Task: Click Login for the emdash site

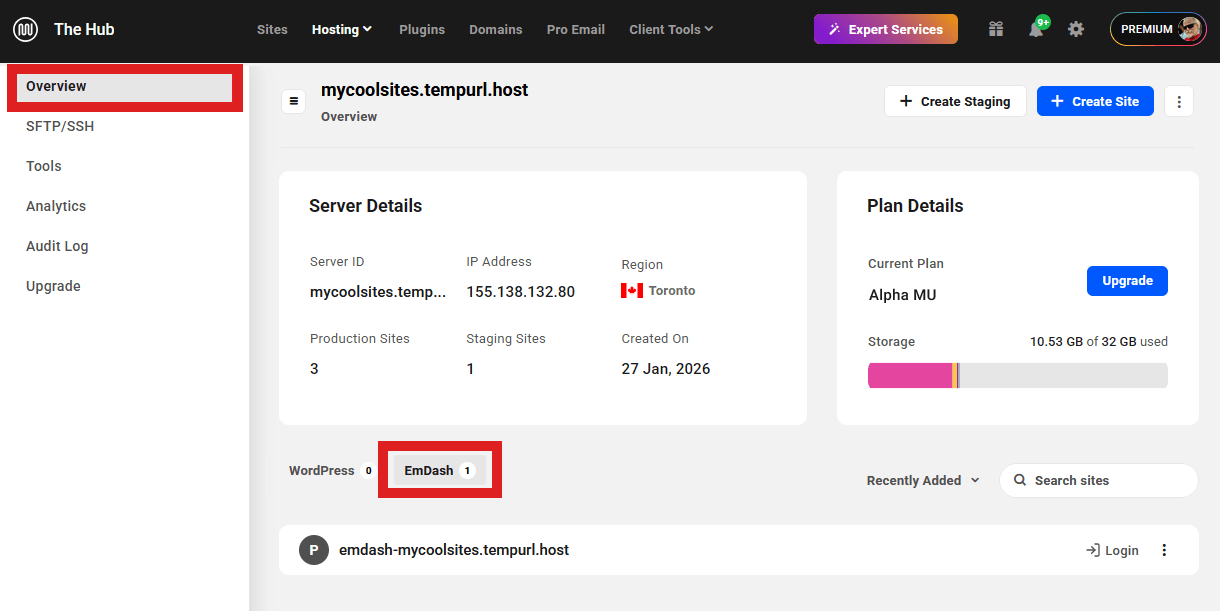Action: [1112, 550]
